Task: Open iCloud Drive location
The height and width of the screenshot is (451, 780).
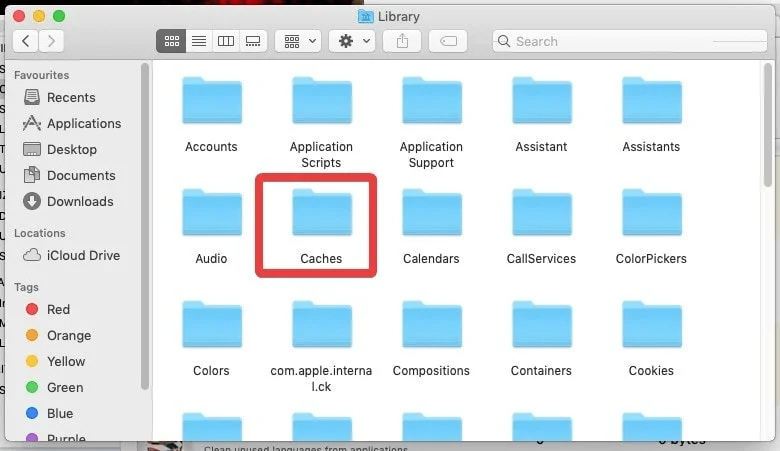Action: [x=83, y=255]
